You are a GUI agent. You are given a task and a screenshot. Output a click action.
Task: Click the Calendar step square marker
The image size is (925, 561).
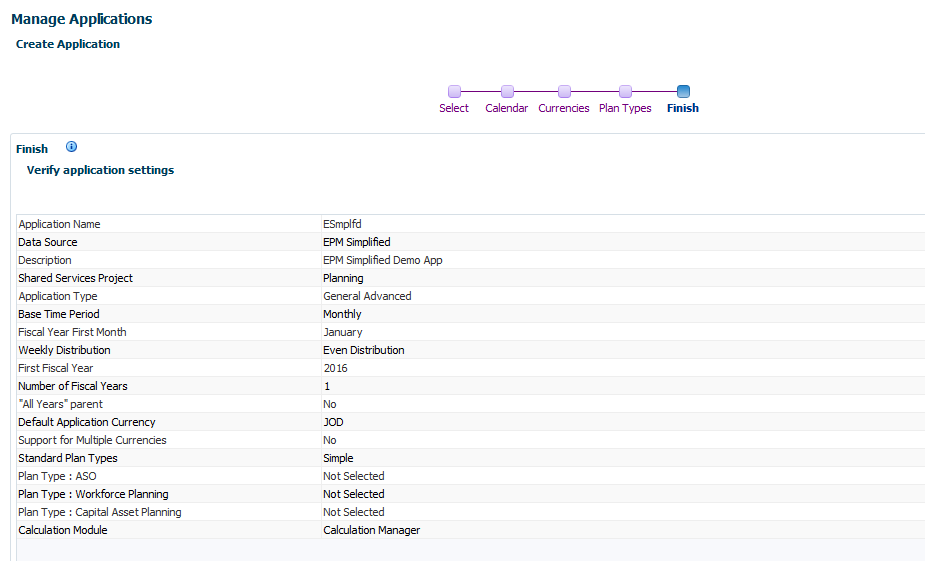pos(507,91)
